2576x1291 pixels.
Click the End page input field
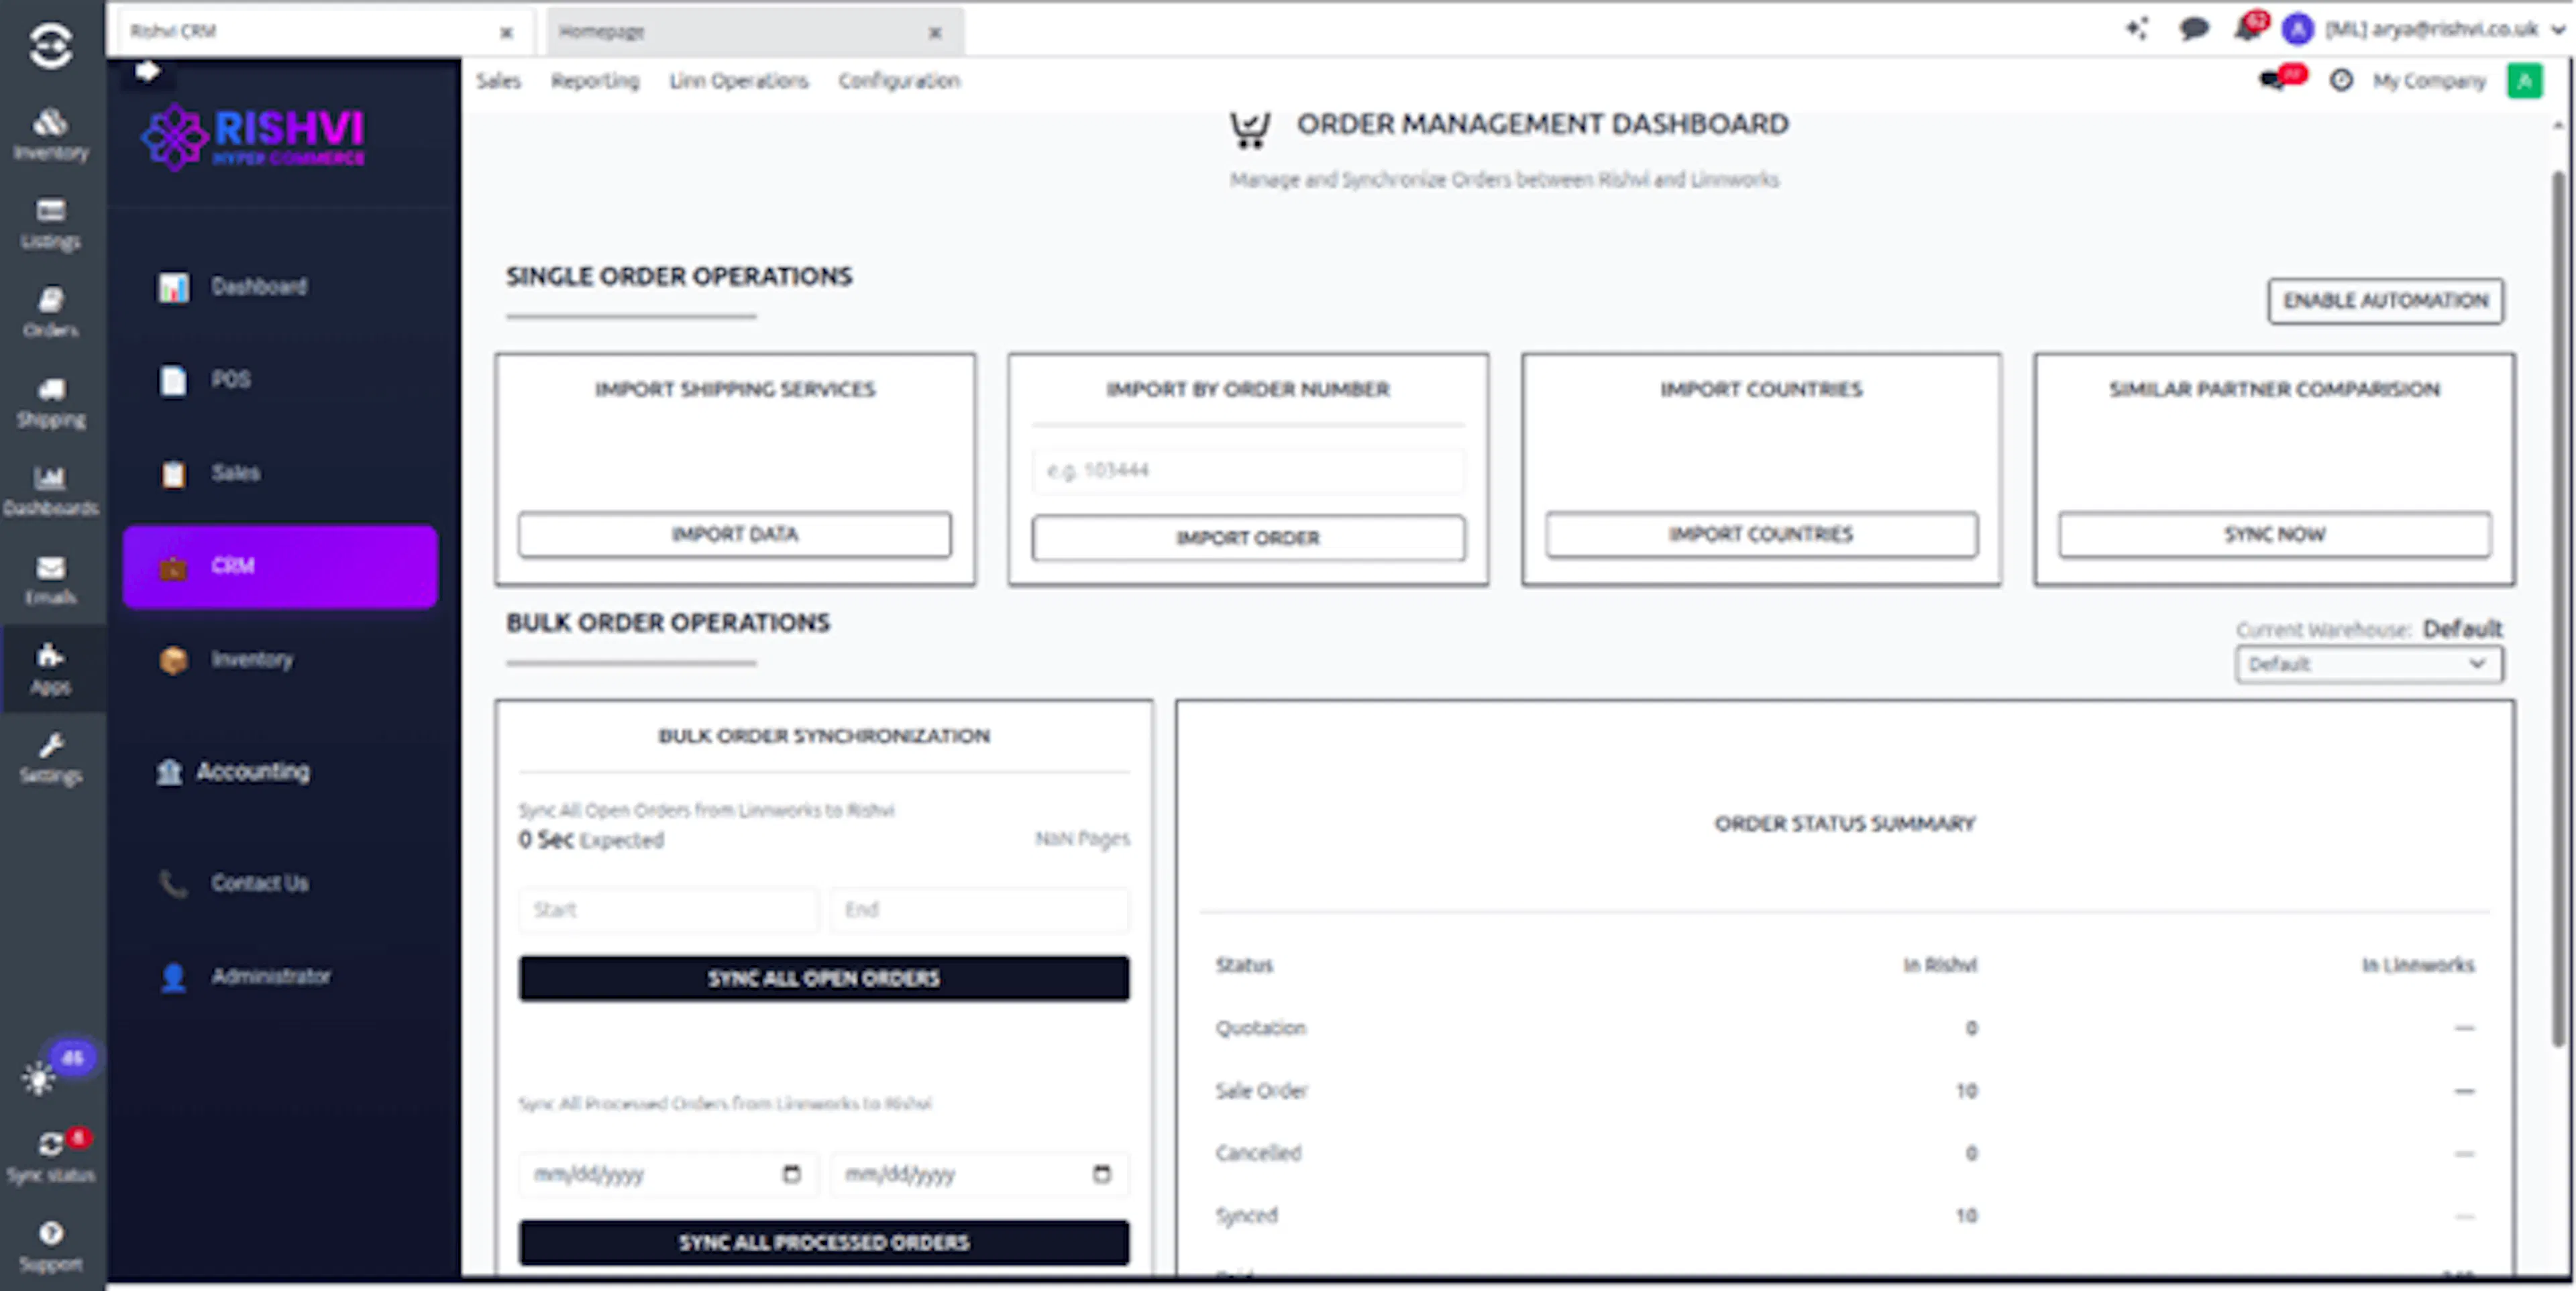coord(980,910)
